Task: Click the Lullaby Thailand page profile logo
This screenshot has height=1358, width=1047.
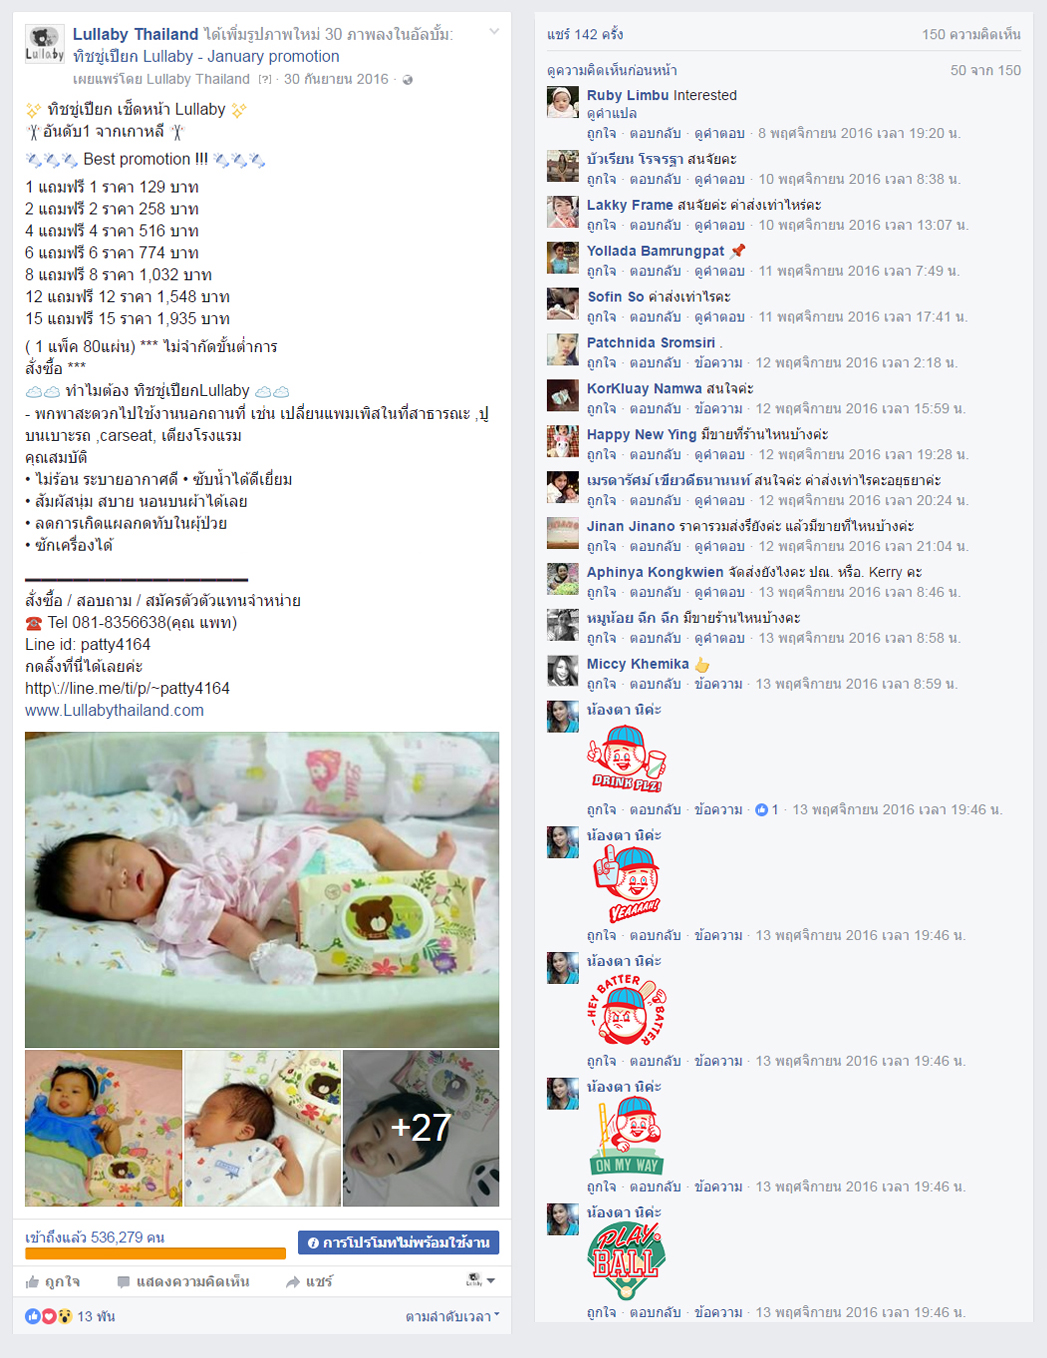Action: click(44, 44)
